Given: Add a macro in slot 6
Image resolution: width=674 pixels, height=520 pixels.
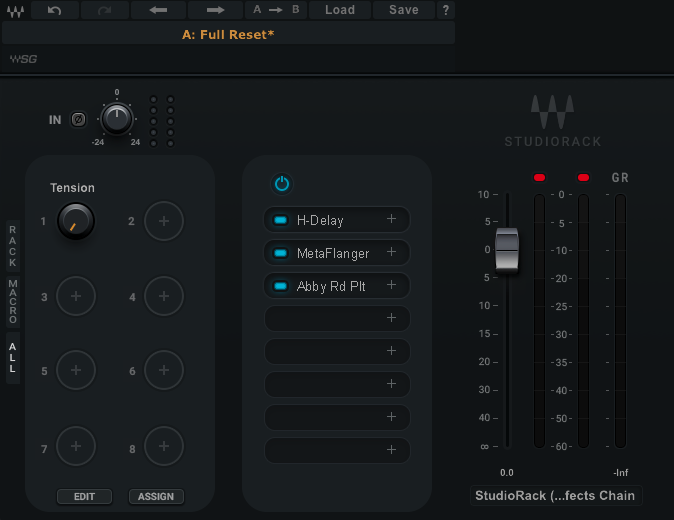Looking at the screenshot, I should point(164,370).
